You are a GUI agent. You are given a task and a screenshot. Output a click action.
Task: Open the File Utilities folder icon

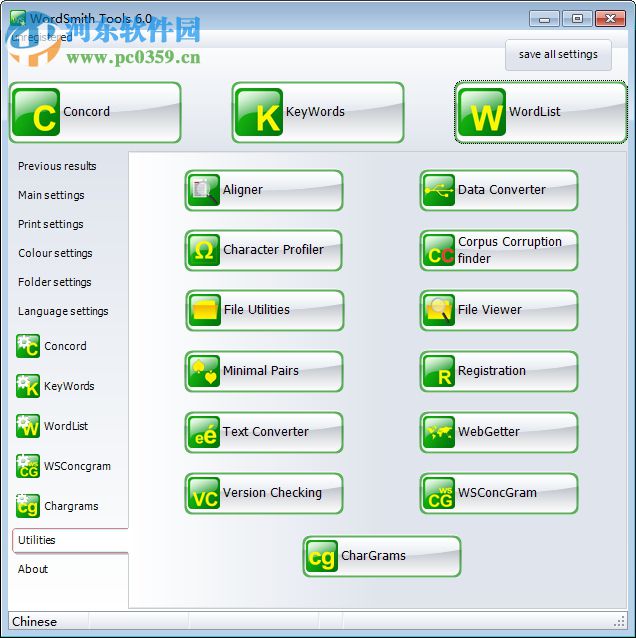(205, 310)
